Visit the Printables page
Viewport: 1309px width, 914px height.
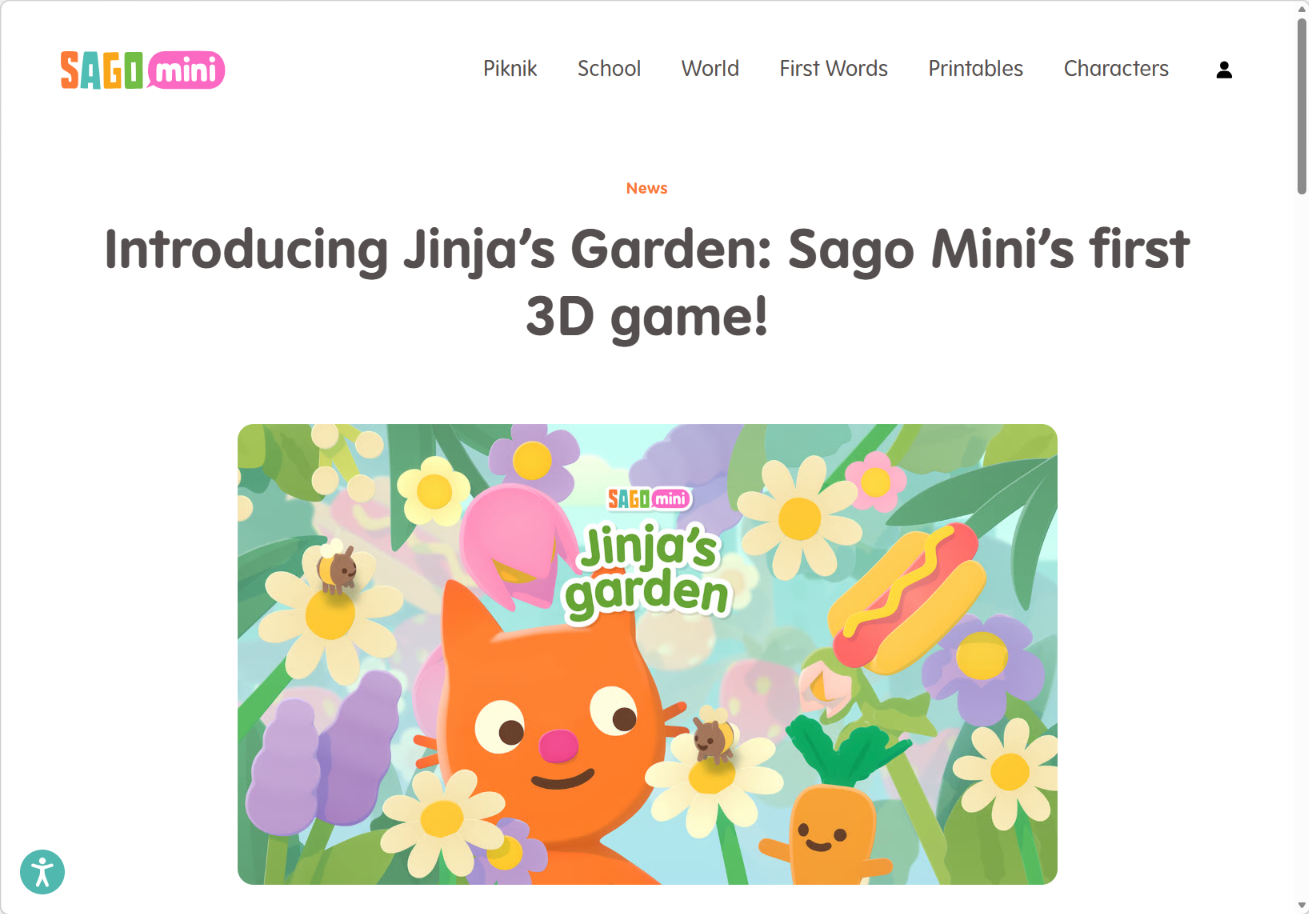(976, 68)
